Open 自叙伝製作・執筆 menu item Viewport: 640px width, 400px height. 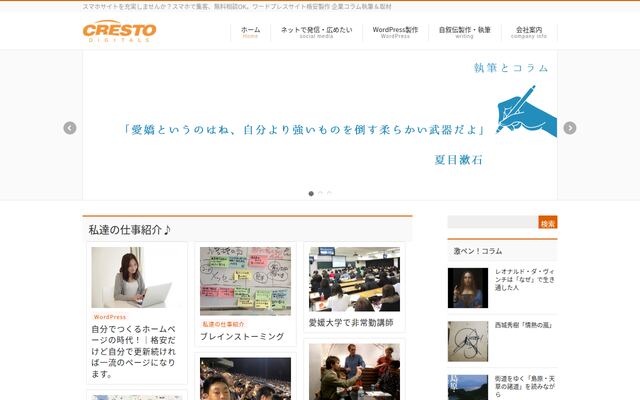(464, 32)
